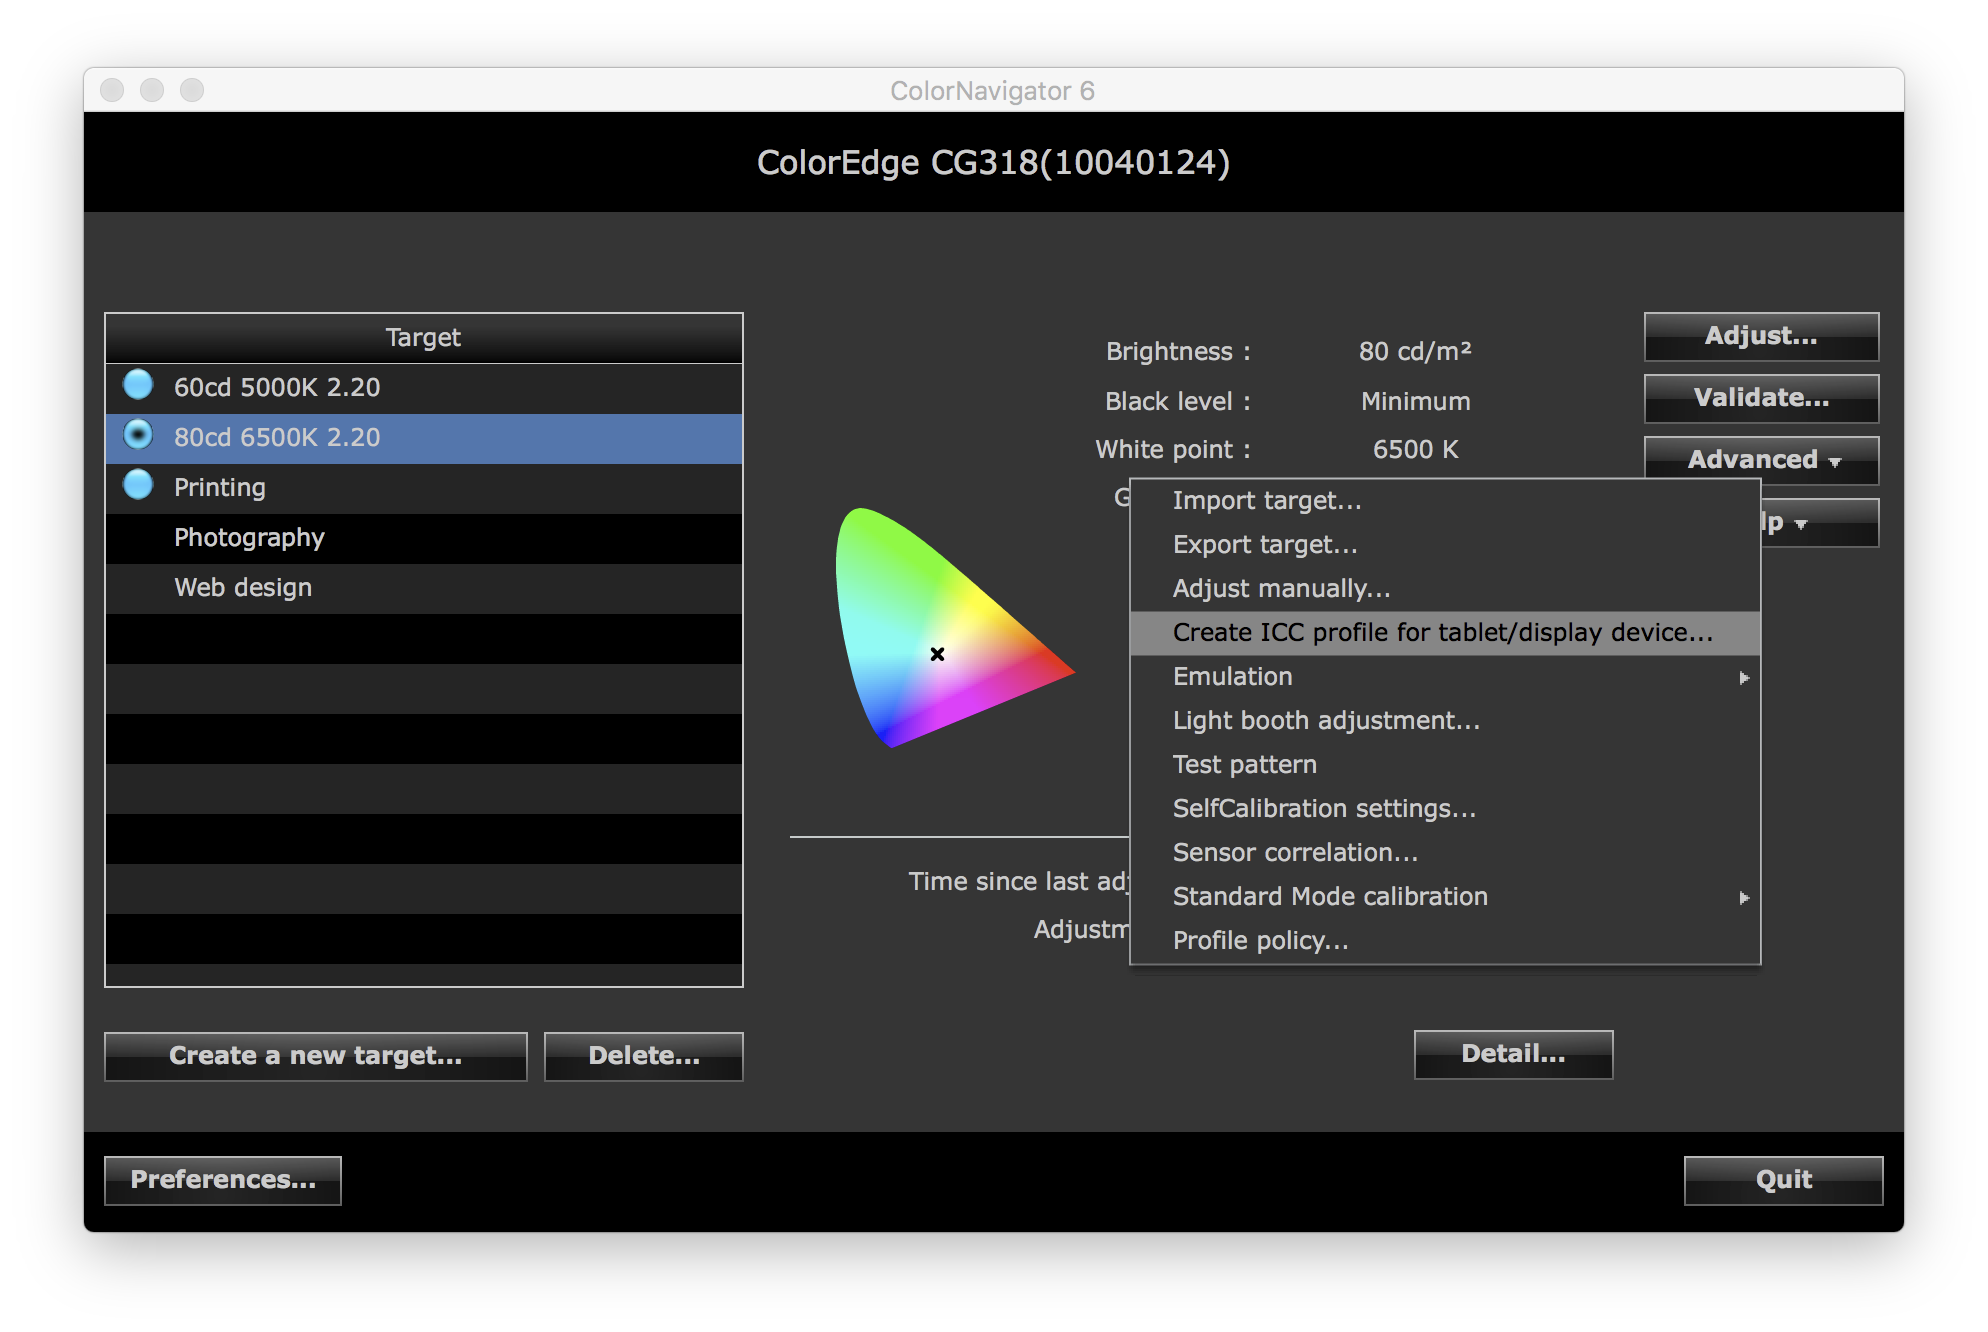Viewport: 1988px width, 1332px height.
Task: Select Create ICC profile for tablet/display device
Action: 1445,633
